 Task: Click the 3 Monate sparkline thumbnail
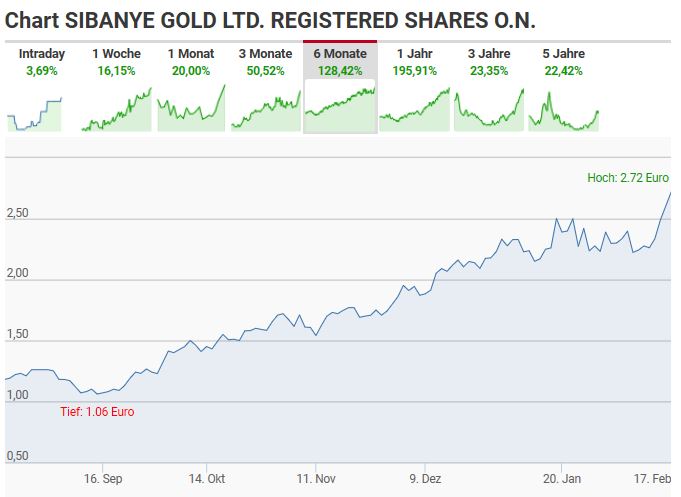(x=265, y=109)
